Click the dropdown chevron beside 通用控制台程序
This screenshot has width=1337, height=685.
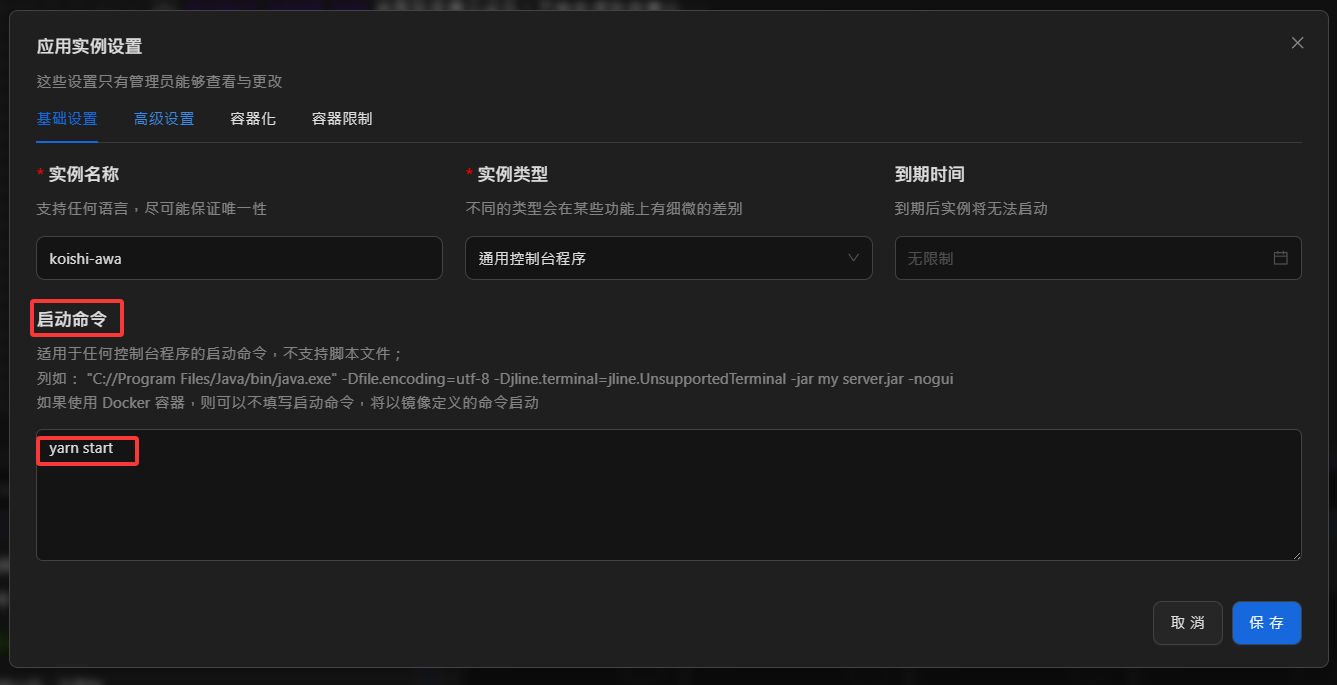[854, 258]
